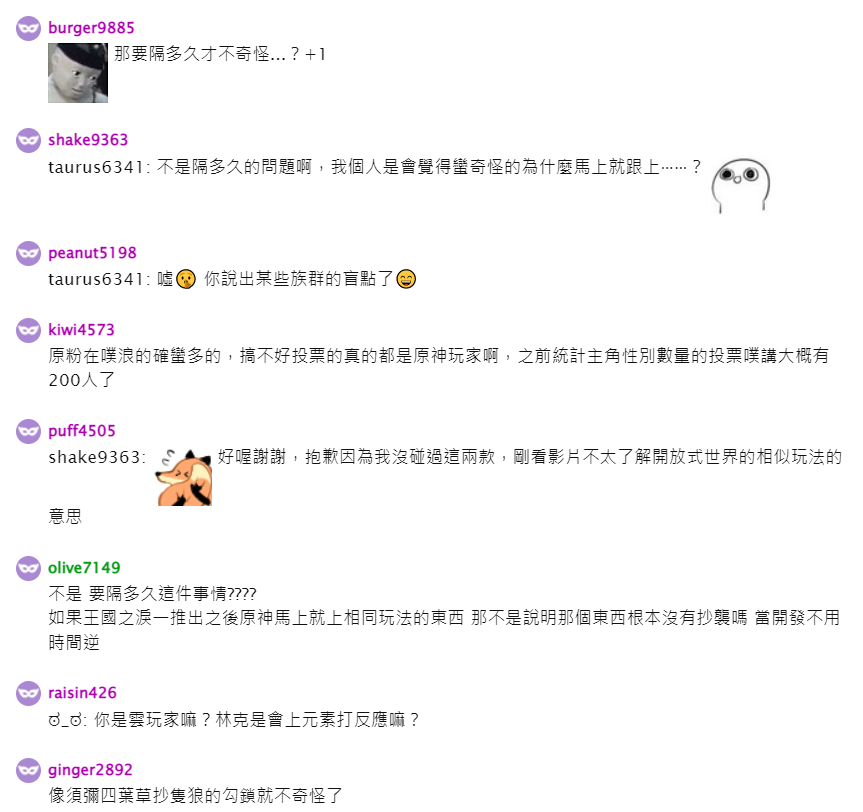Open the peanut5198 username link

[x=92, y=253]
